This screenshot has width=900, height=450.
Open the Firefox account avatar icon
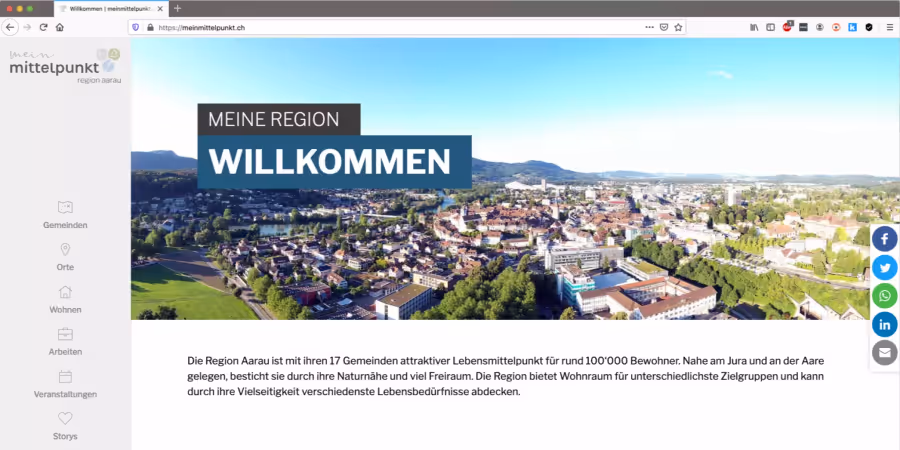pos(820,27)
